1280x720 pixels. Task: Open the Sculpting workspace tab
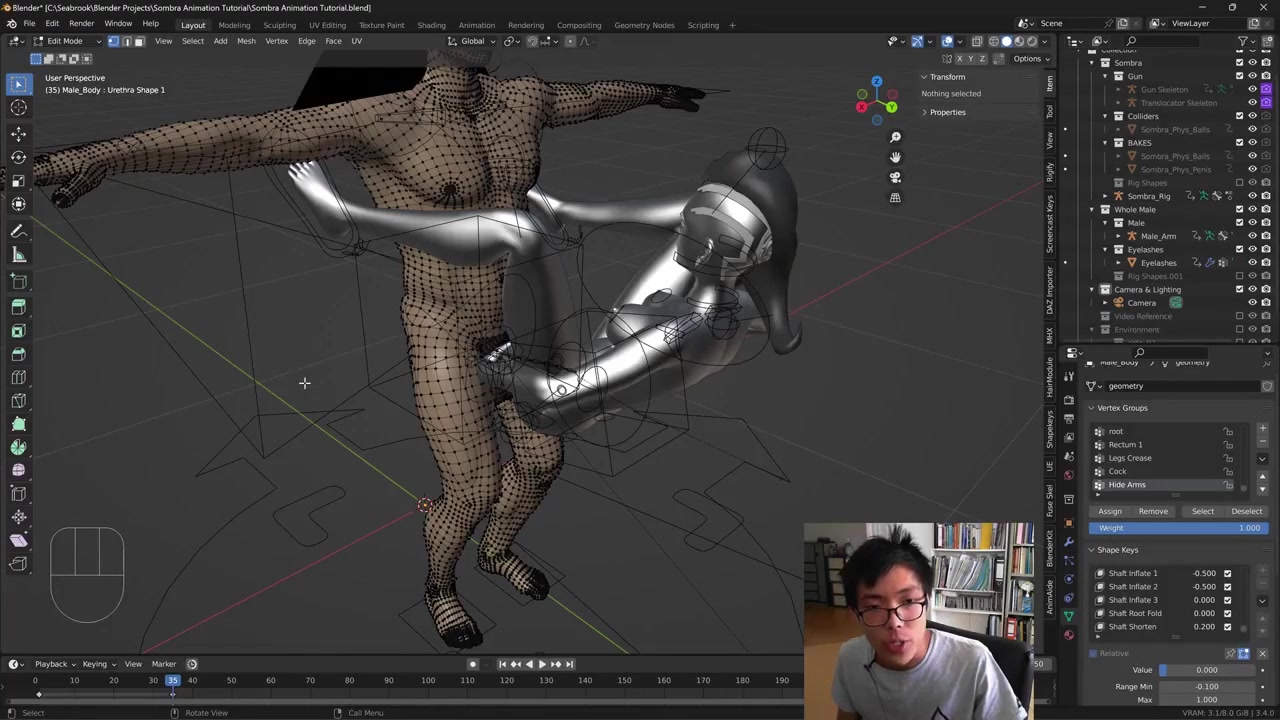coord(279,25)
